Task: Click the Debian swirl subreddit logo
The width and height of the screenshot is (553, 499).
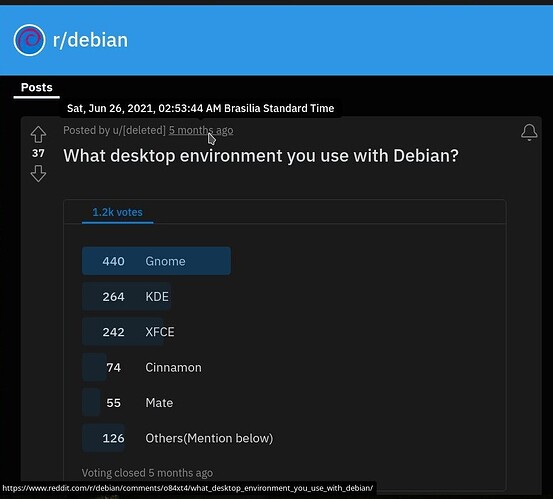Action: point(29,40)
